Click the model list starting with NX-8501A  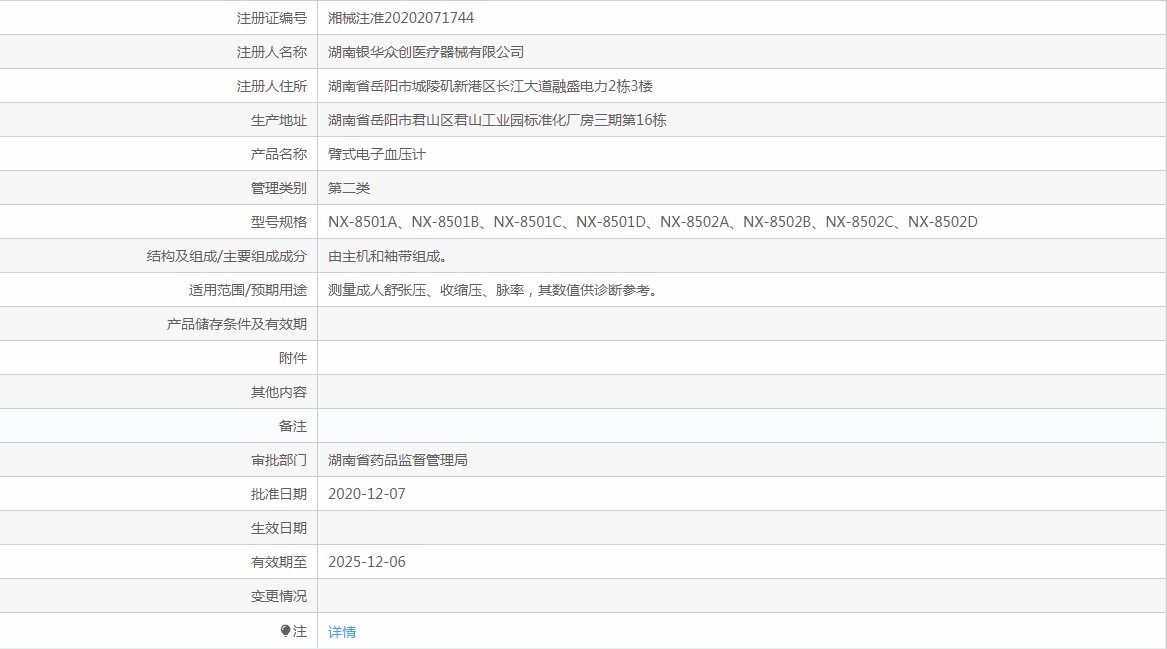click(x=652, y=222)
